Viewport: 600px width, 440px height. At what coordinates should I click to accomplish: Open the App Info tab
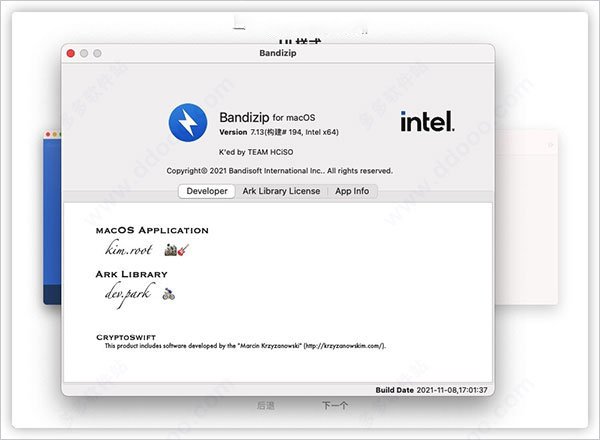coord(352,191)
